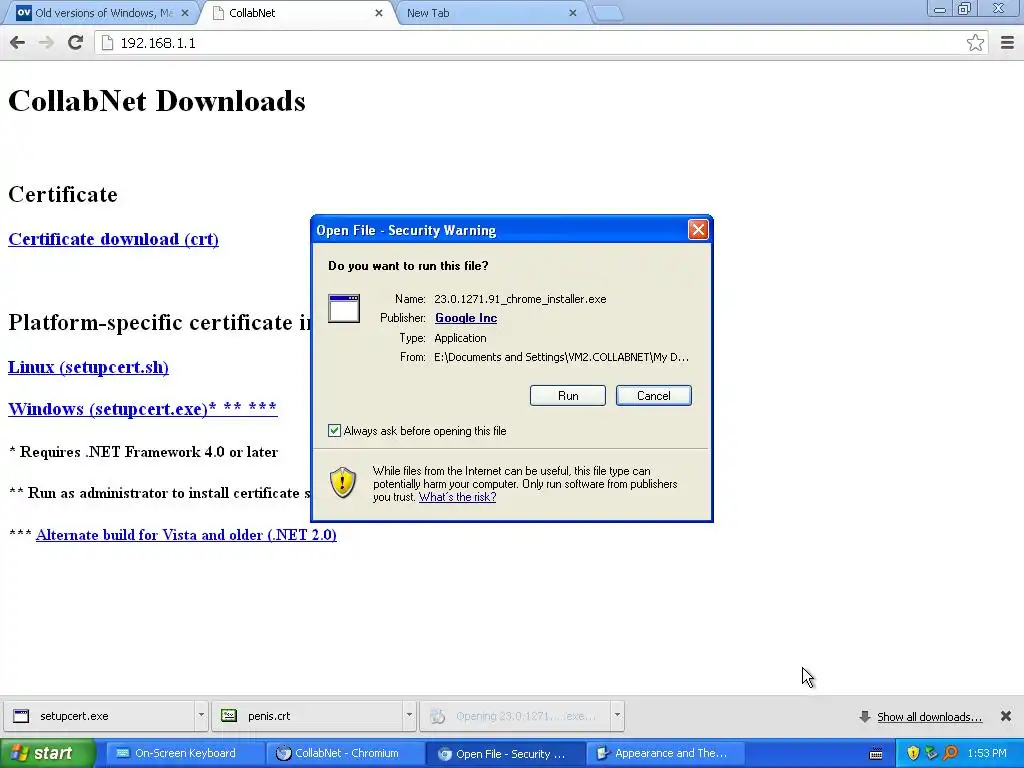
Task: Click Run to launch the installer
Action: (568, 396)
